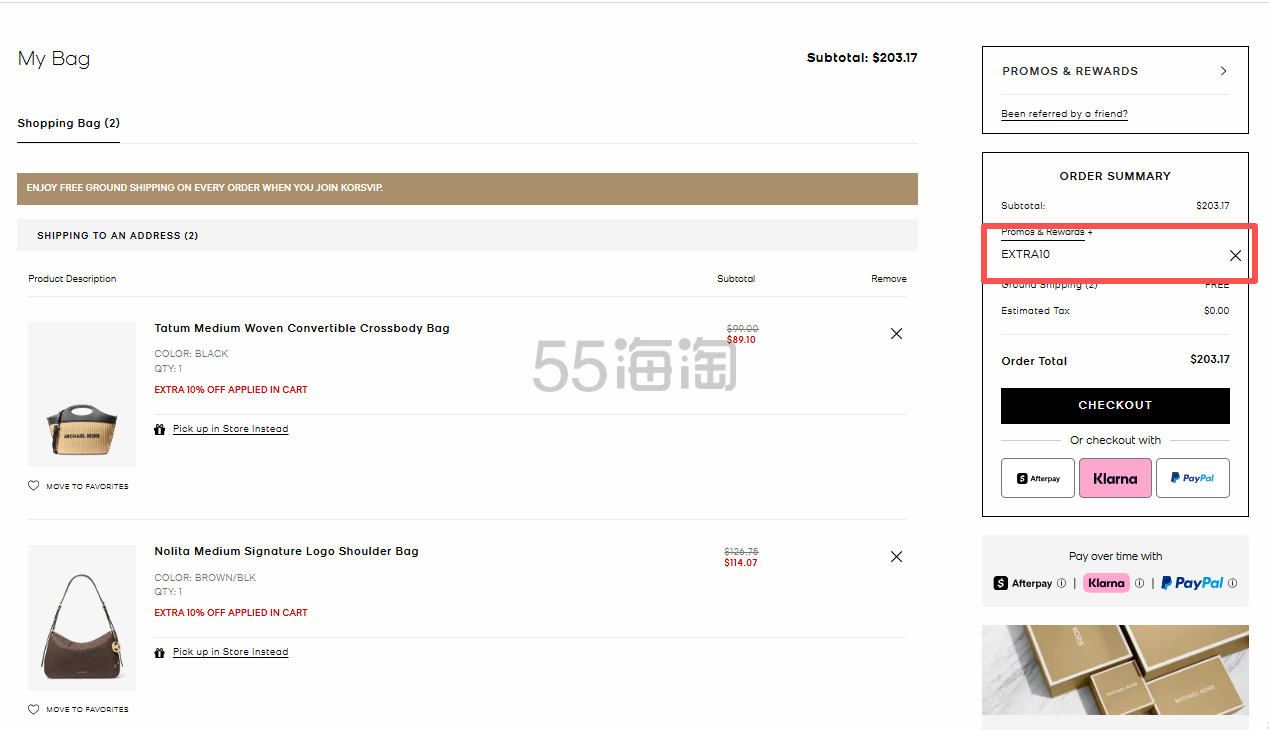Remove the EXTRA10 promo code
The height and width of the screenshot is (730, 1269).
[x=1235, y=256]
